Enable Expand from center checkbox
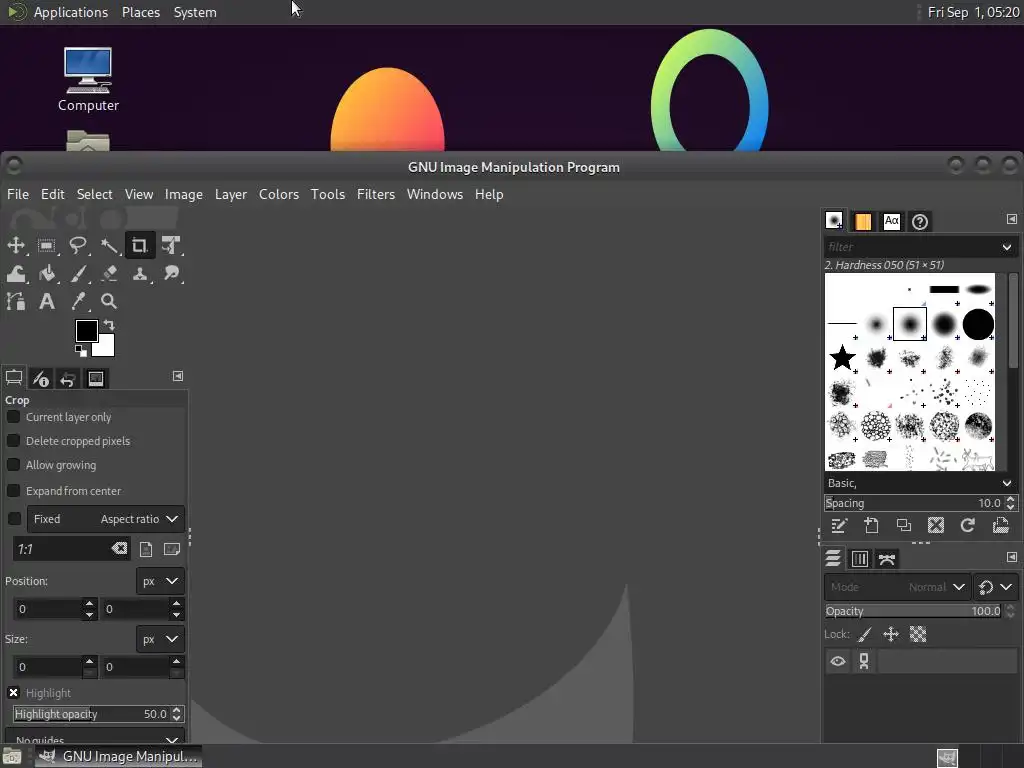This screenshot has height=768, width=1024. pyautogui.click(x=13, y=490)
